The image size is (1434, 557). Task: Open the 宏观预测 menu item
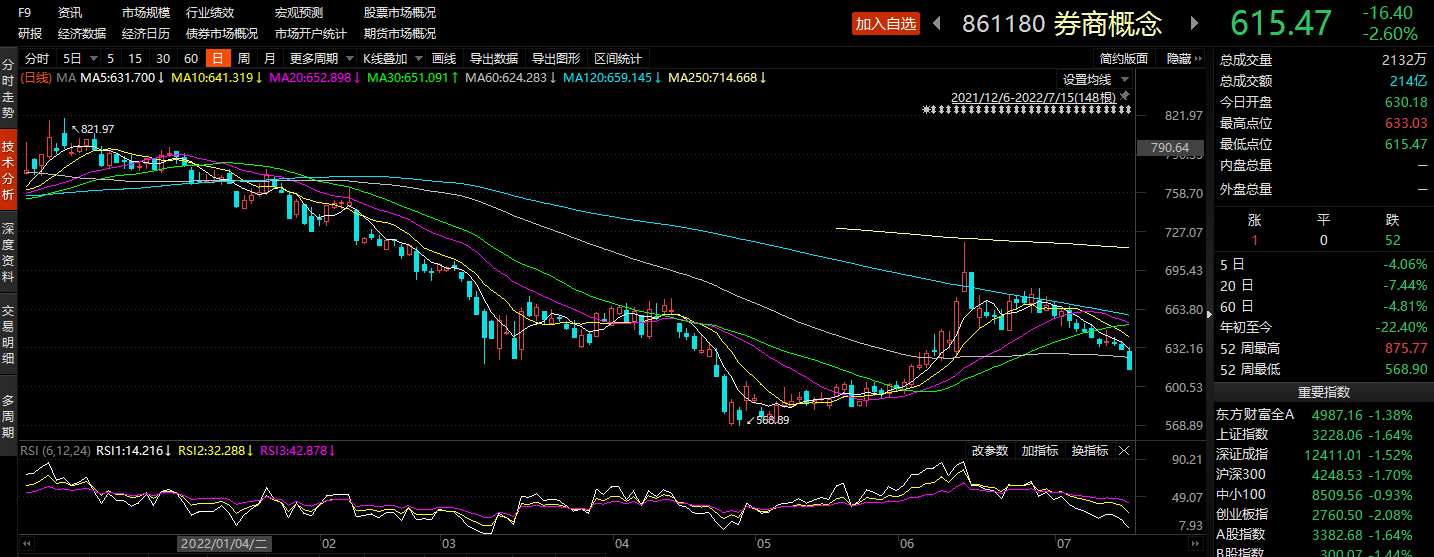[x=298, y=13]
